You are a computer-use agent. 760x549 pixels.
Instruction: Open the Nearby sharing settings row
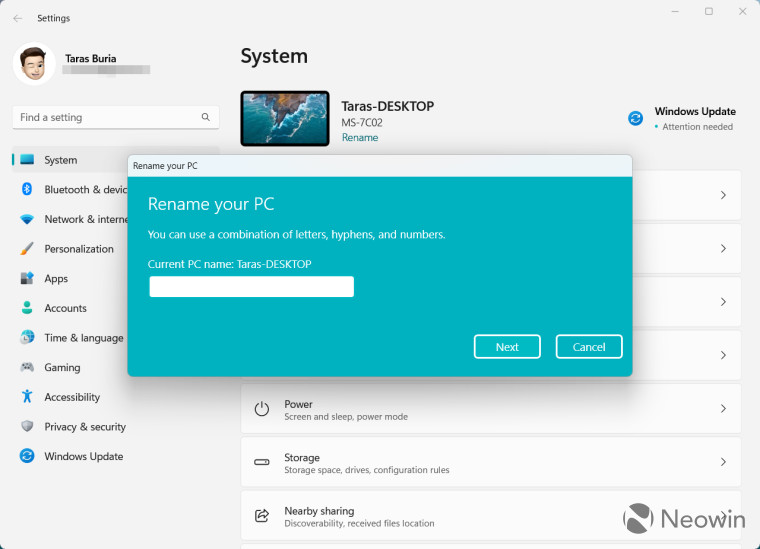(x=491, y=516)
